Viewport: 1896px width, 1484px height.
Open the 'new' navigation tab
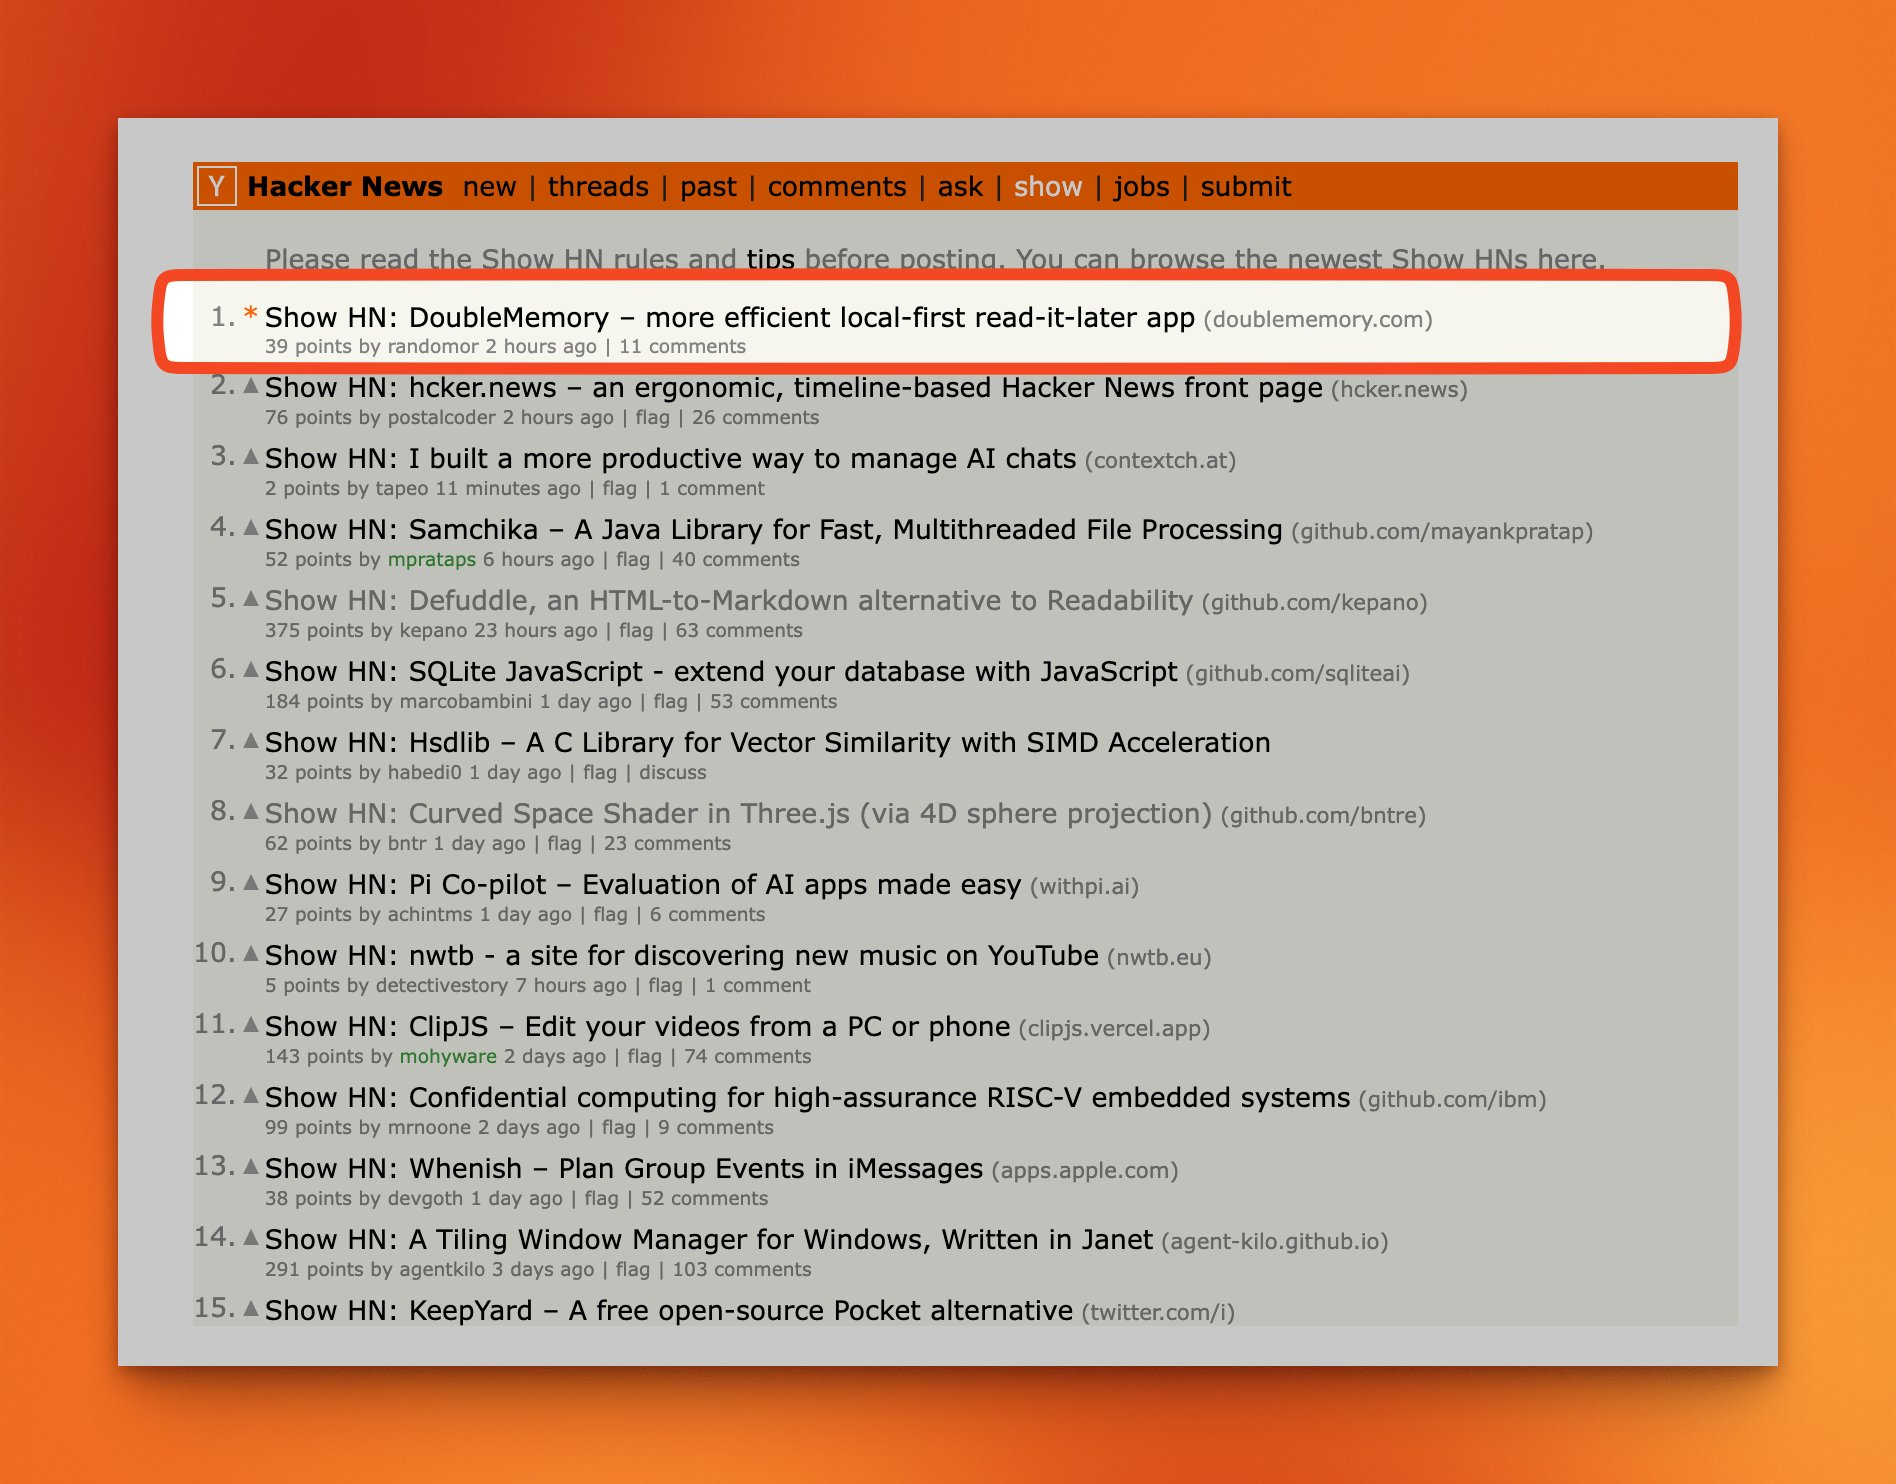(x=489, y=187)
